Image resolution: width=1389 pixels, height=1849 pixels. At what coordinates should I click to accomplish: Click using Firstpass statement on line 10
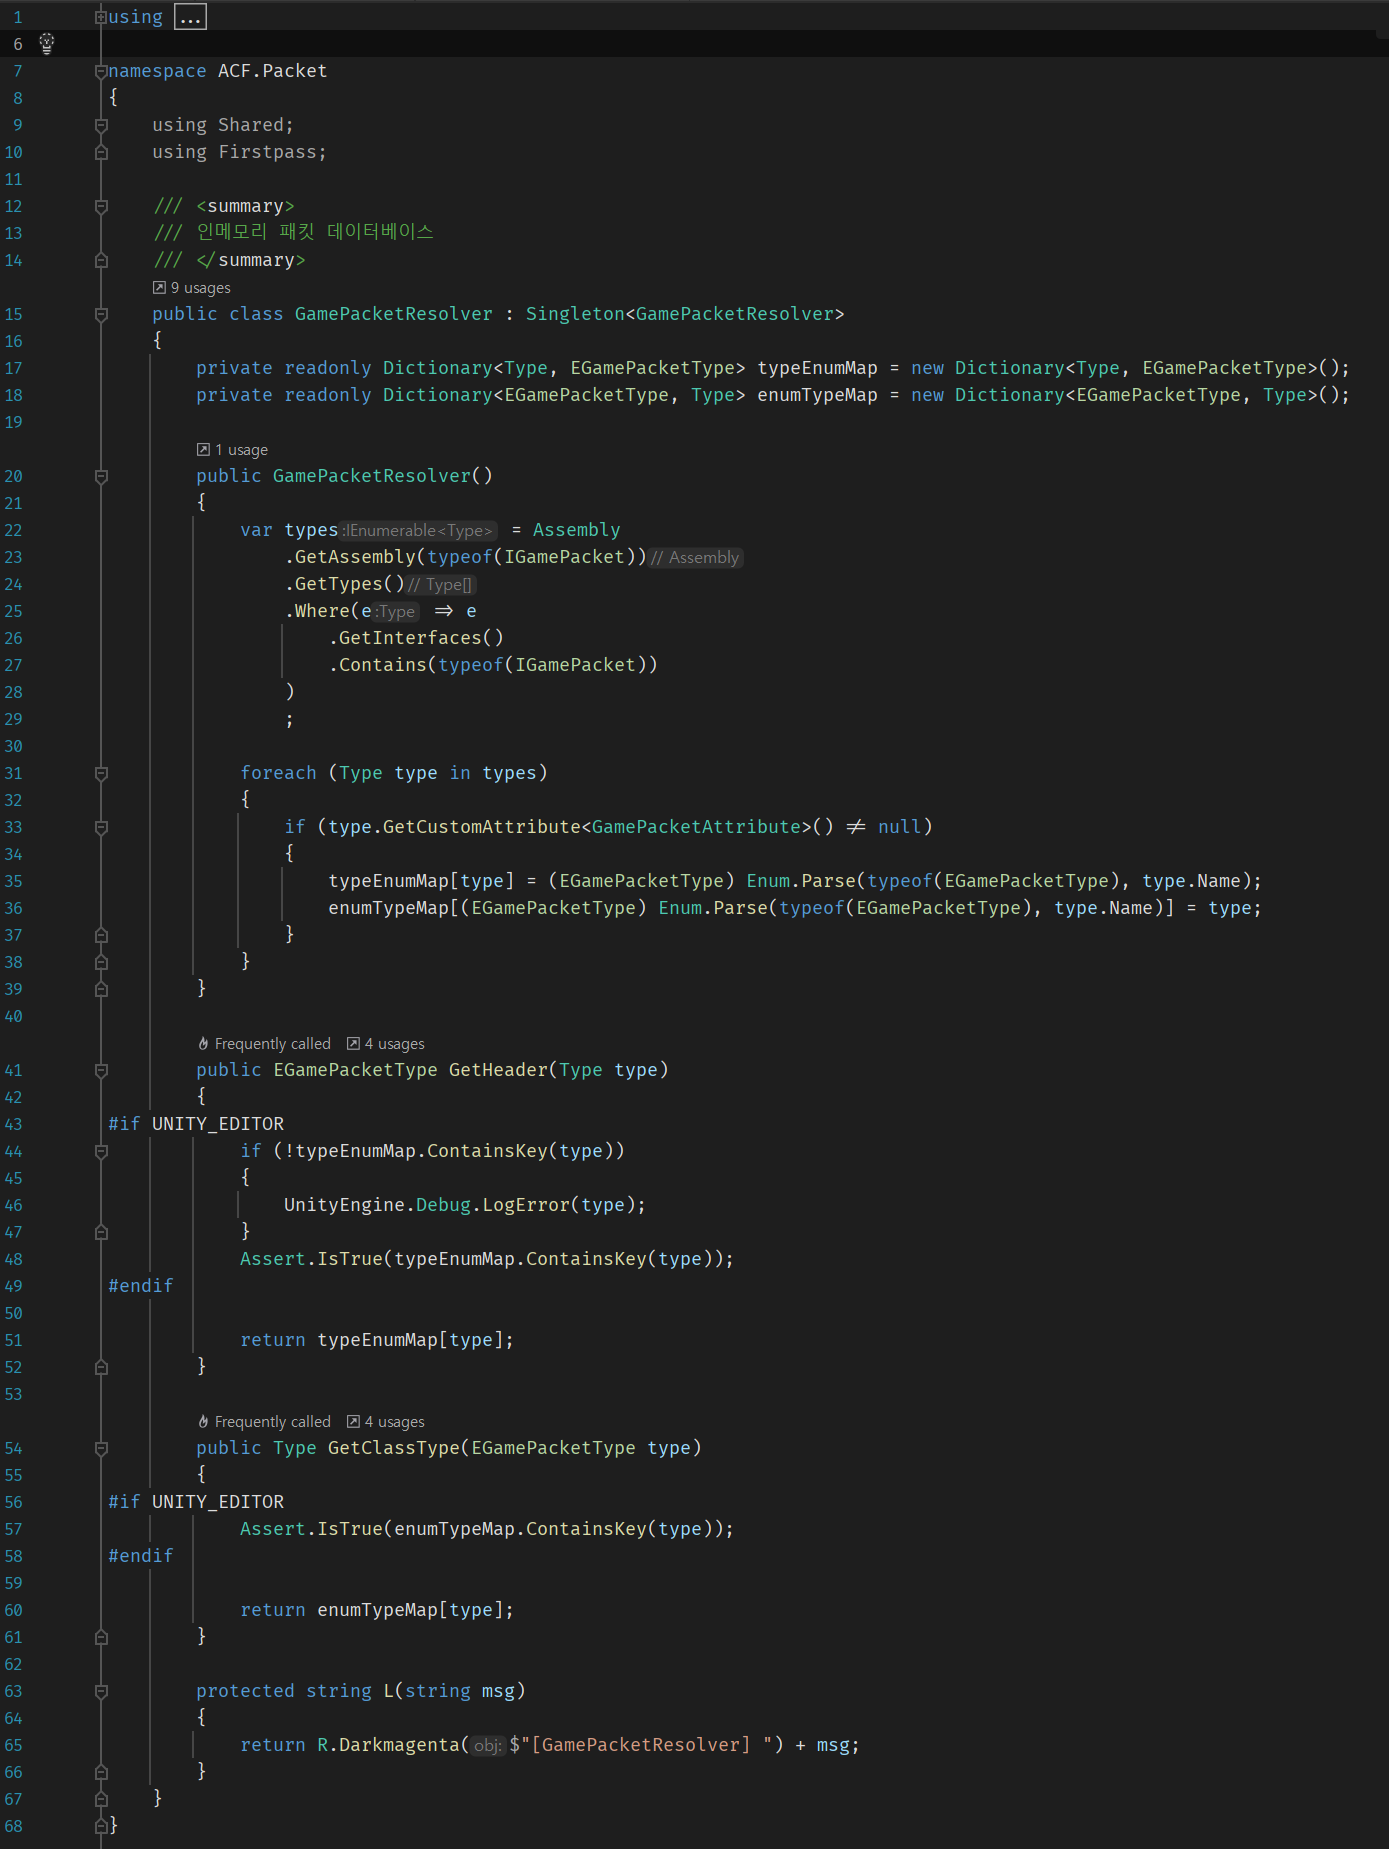click(239, 152)
